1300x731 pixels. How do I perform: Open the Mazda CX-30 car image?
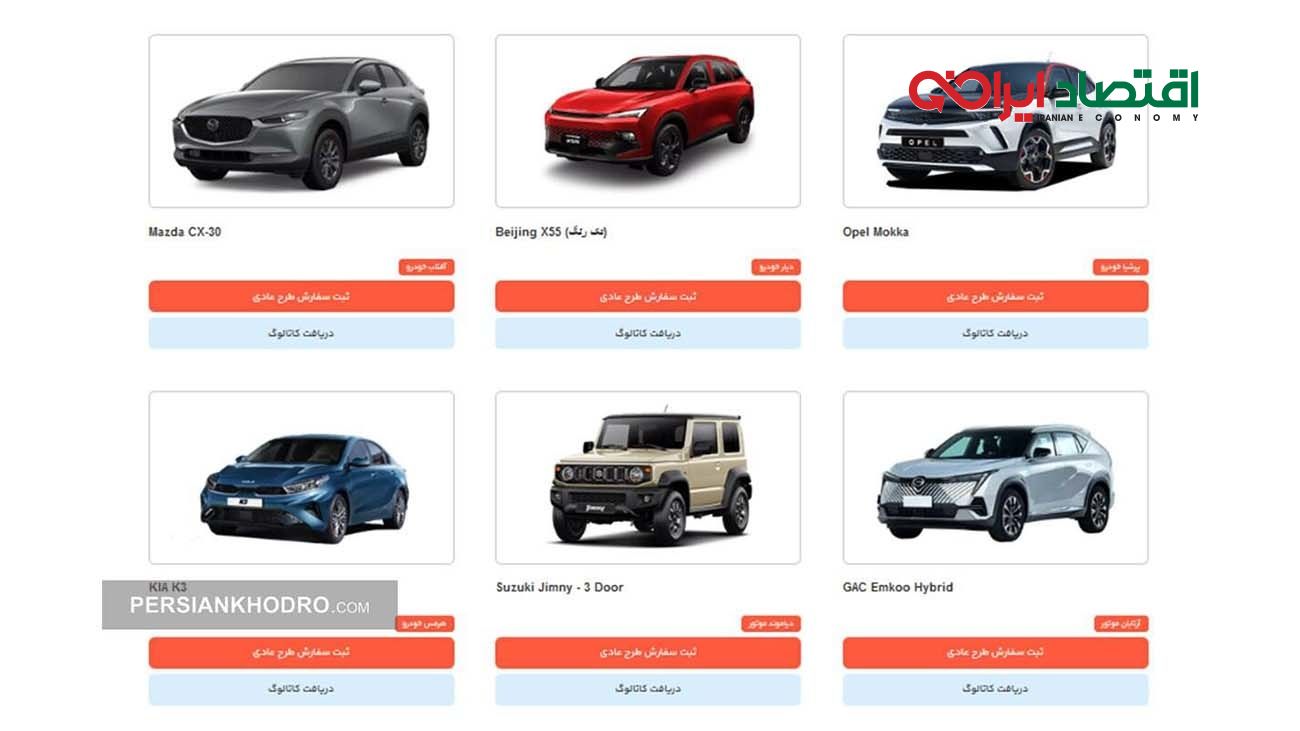pyautogui.click(x=301, y=121)
